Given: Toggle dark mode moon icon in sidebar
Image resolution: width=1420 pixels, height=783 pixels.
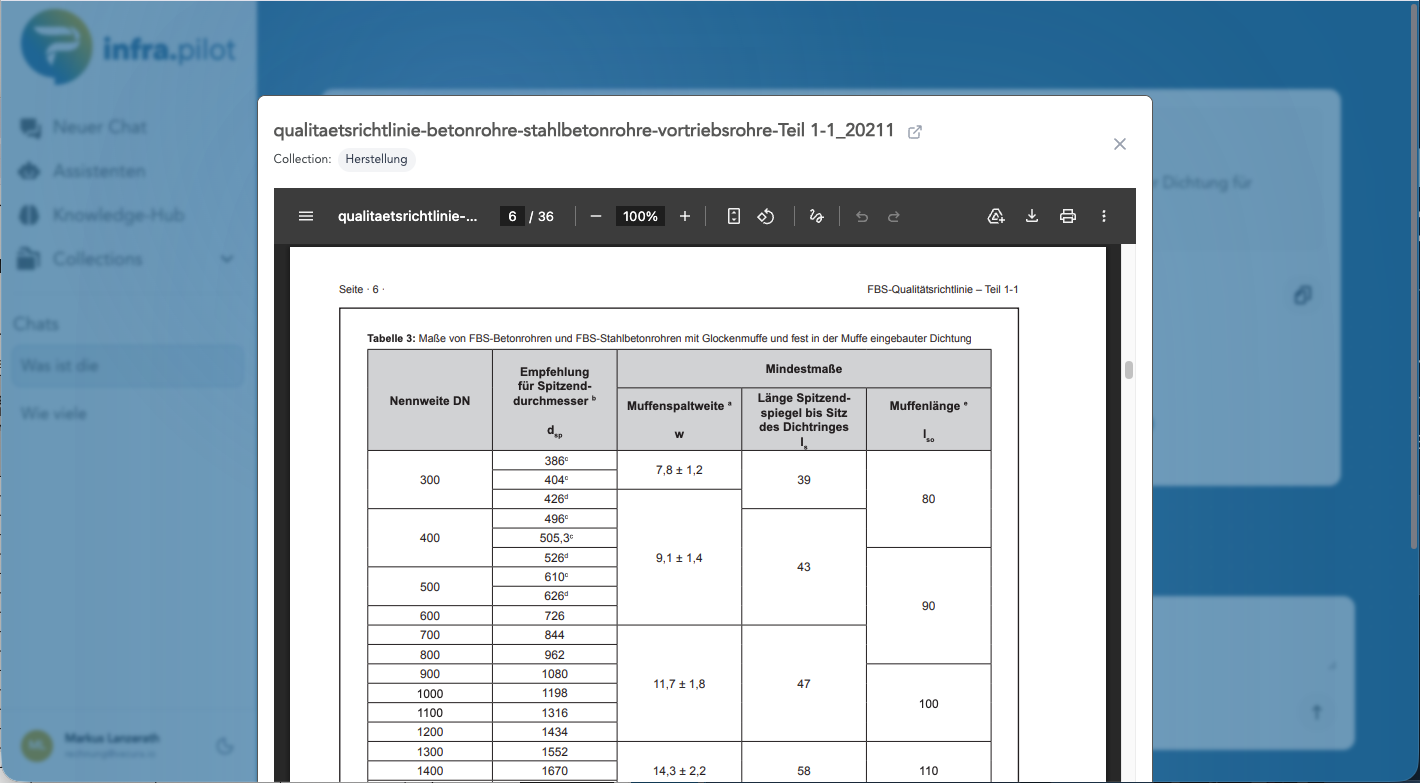Looking at the screenshot, I should (x=224, y=745).
